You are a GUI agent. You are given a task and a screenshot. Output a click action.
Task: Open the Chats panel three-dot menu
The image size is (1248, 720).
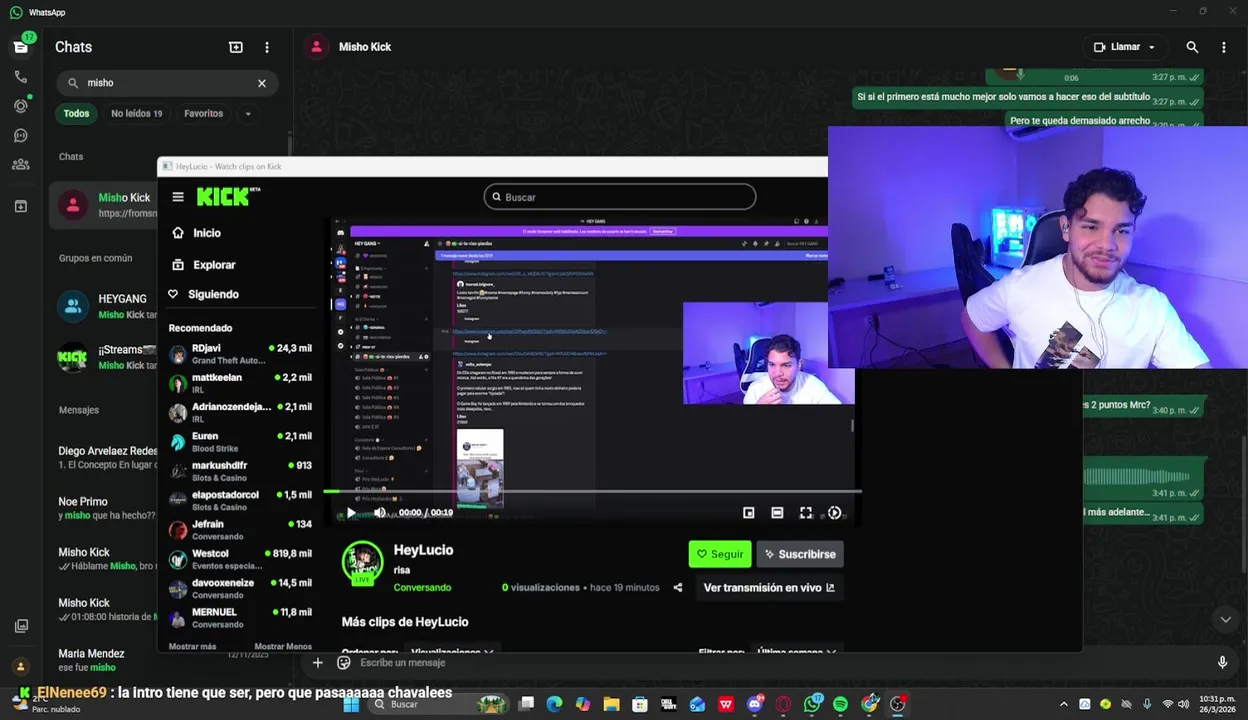[267, 47]
